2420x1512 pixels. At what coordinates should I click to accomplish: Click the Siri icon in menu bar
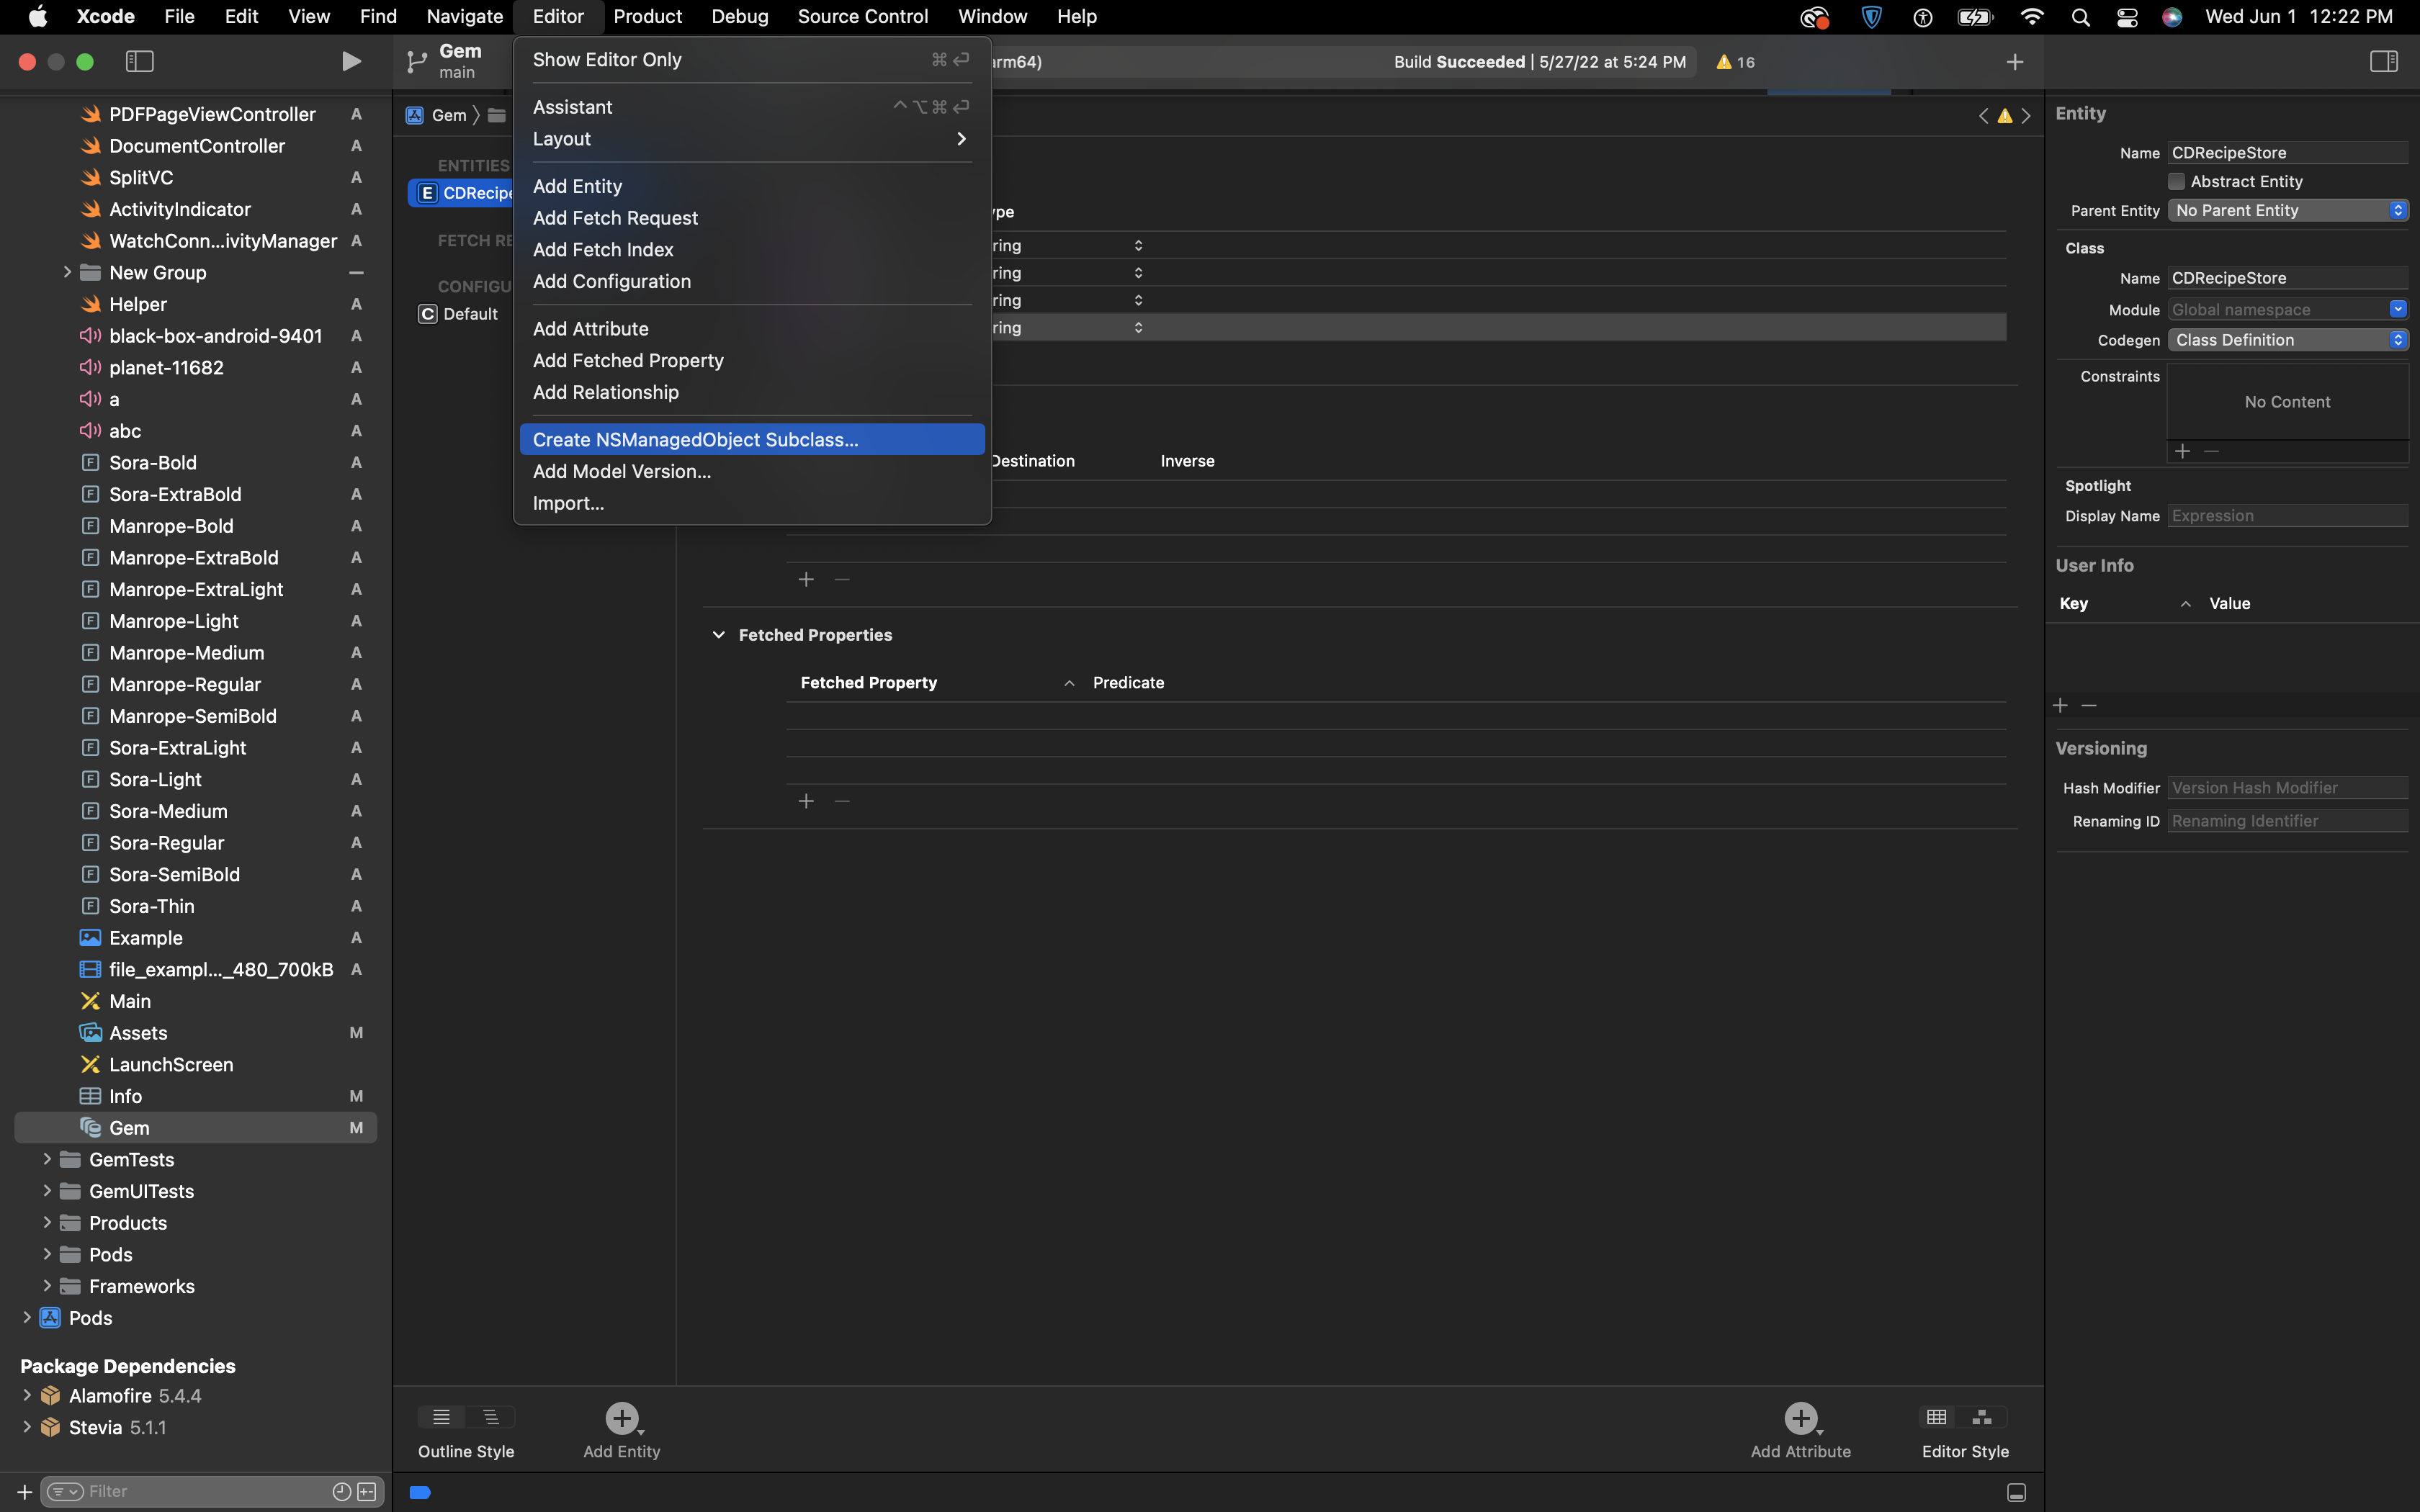point(2172,17)
